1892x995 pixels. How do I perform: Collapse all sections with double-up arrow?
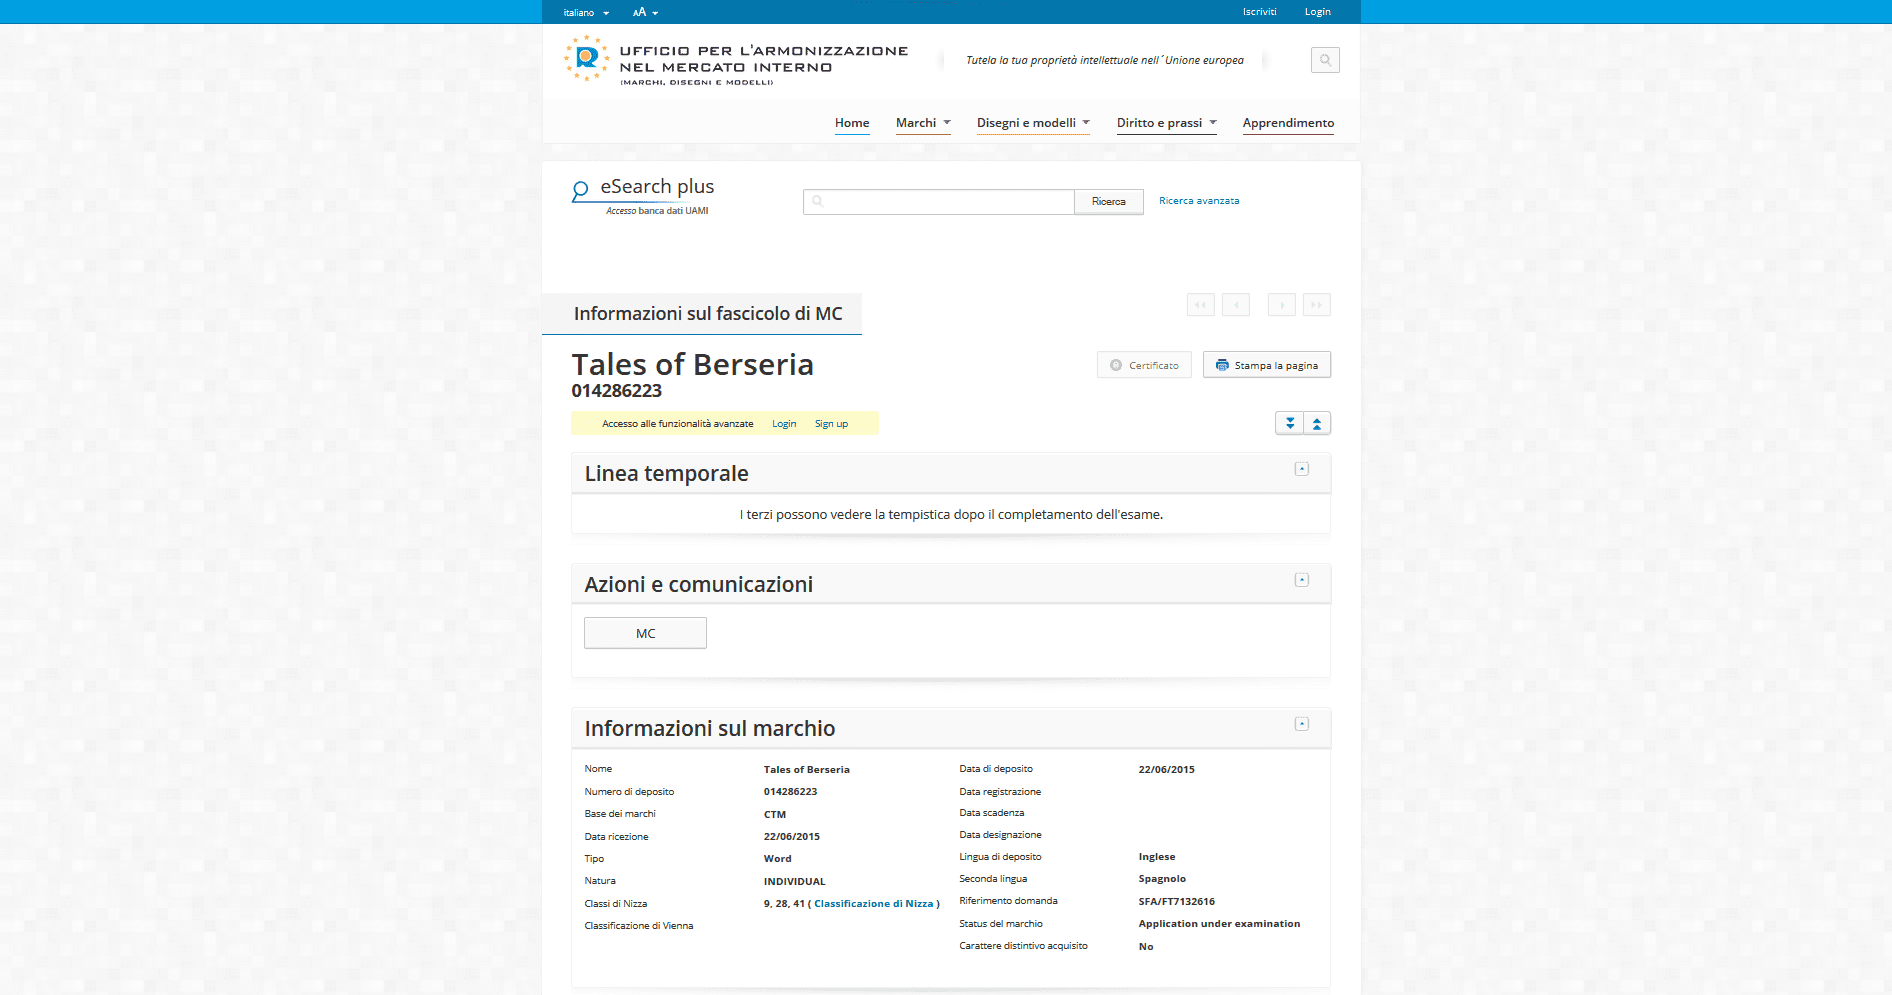tap(1317, 423)
